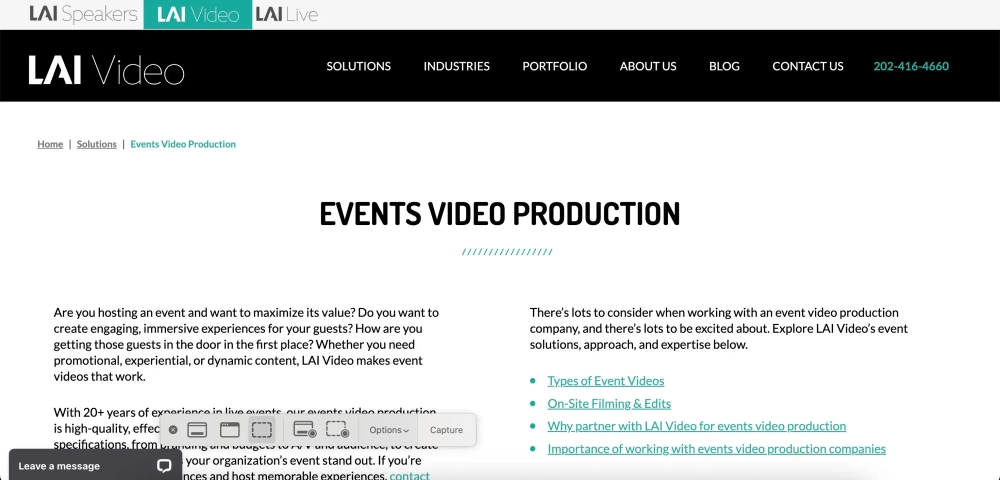Go to the Blog nav item
The width and height of the screenshot is (1000, 480).
tap(724, 66)
